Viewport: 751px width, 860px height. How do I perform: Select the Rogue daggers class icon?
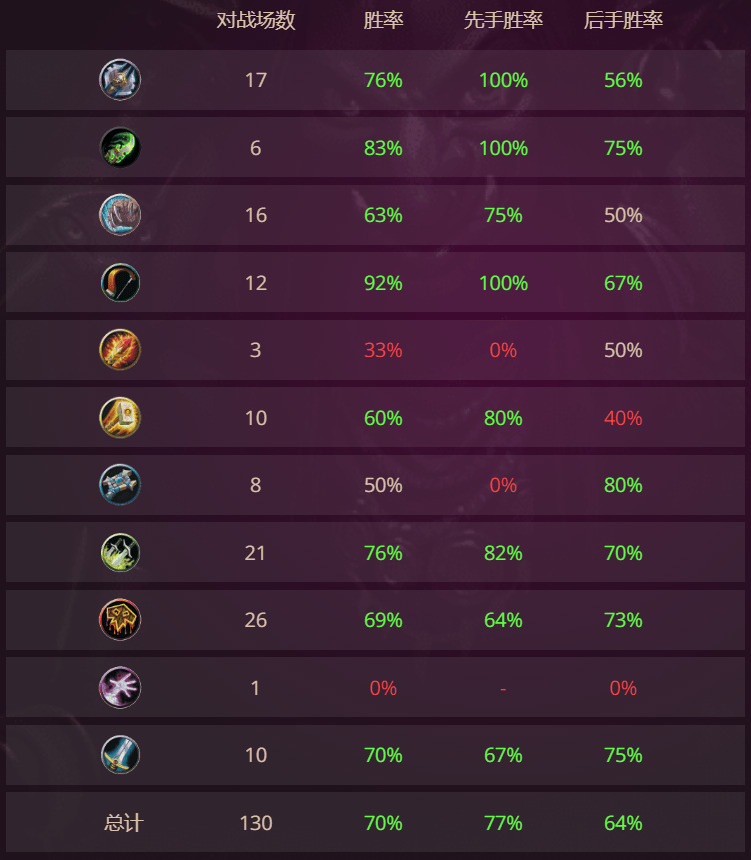tap(120, 552)
